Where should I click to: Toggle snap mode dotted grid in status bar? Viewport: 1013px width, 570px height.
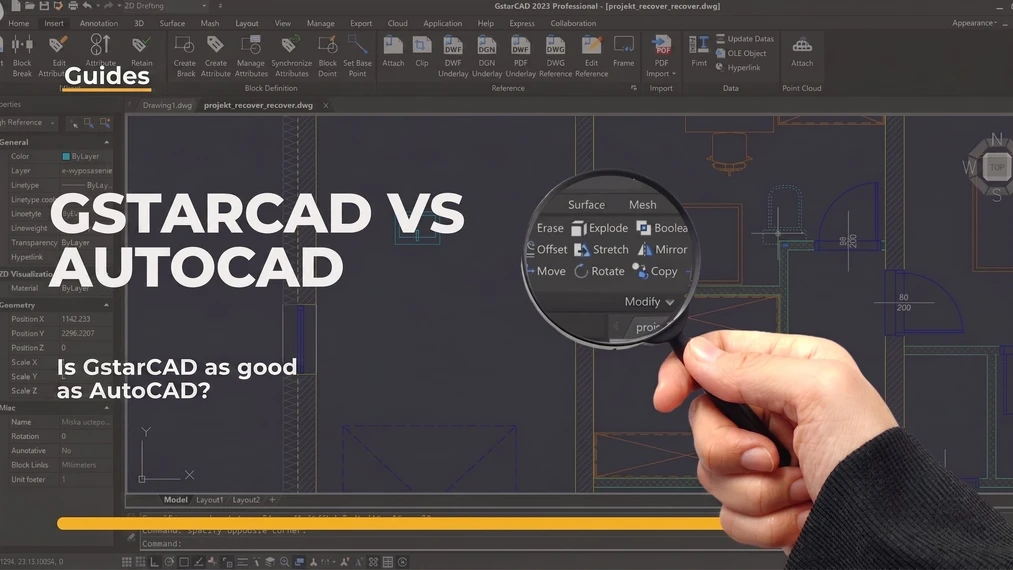(140, 562)
